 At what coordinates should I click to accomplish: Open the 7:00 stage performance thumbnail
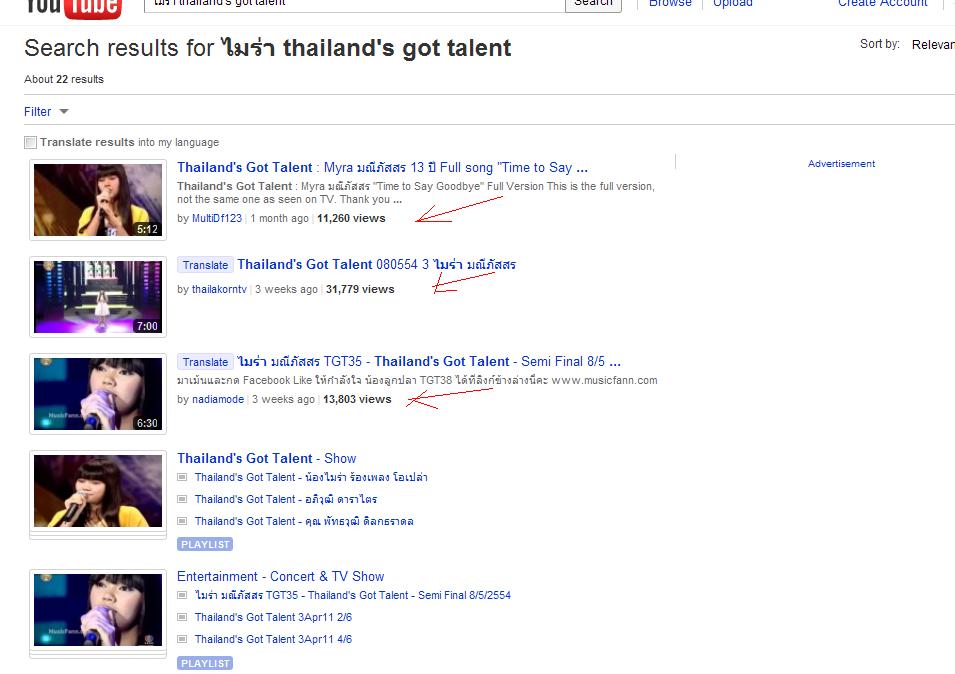pyautogui.click(x=98, y=297)
